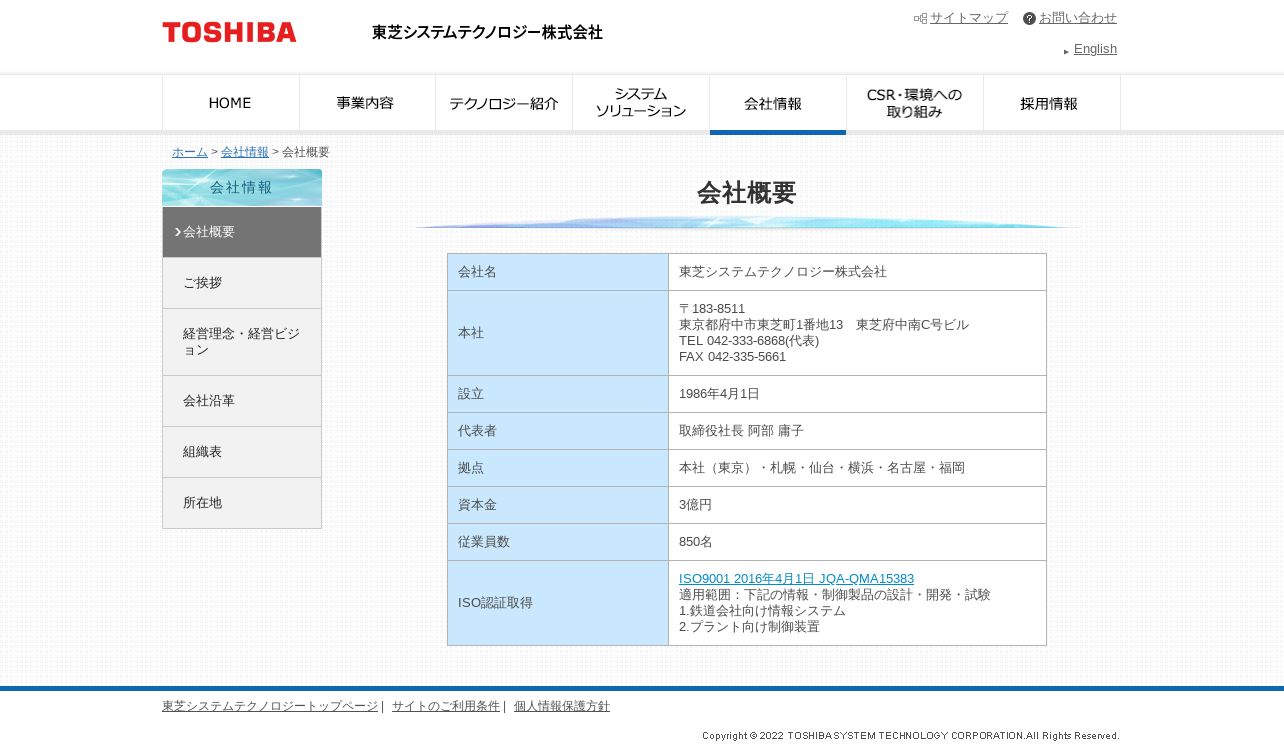Click the 本社 table header cell
Image resolution: width=1284 pixels, height=754 pixels.
pos(558,333)
